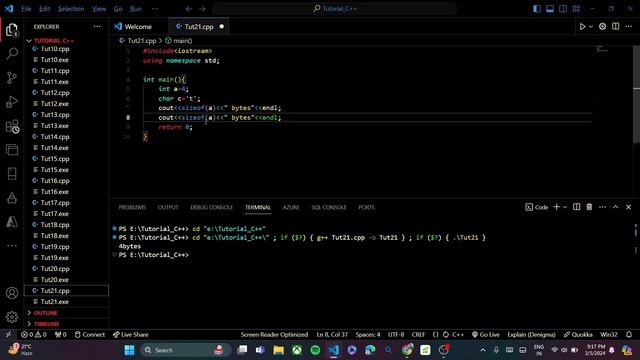
Task: Expand the TIMELINE section
Action: tap(46, 324)
